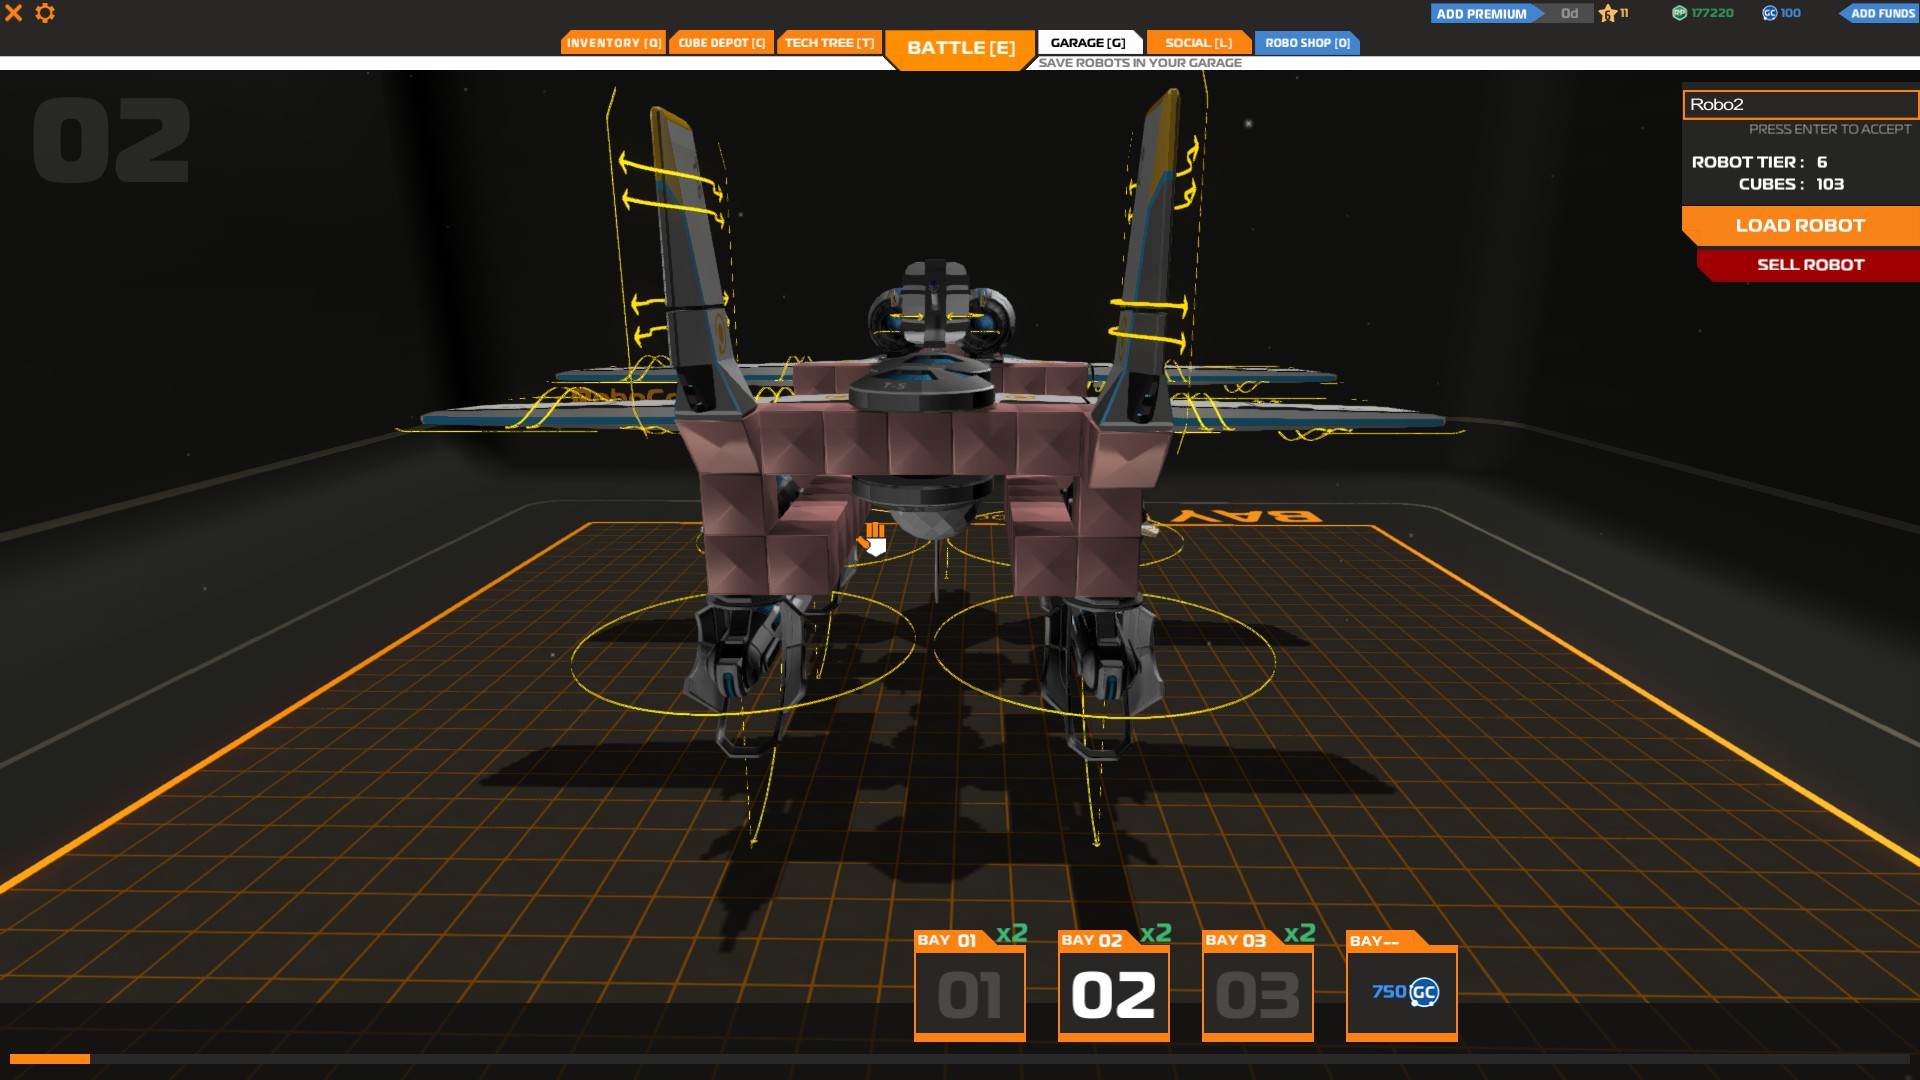Select garage Bay 01 thumbnail

pos(969,995)
